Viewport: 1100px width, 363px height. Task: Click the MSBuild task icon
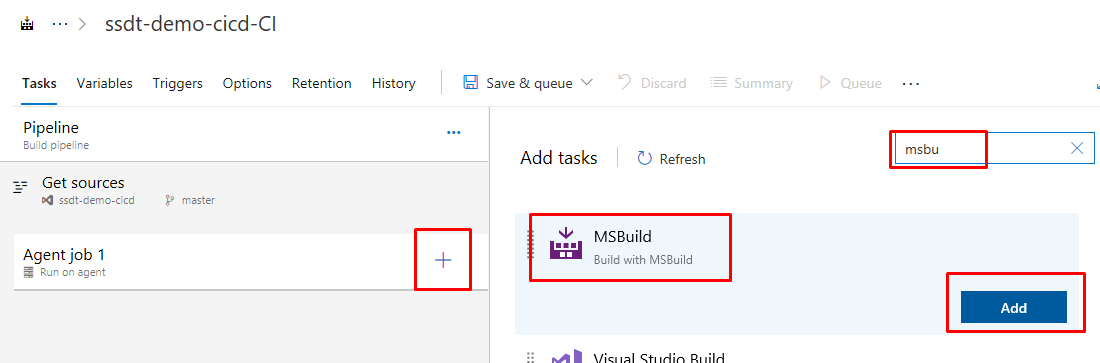point(565,243)
